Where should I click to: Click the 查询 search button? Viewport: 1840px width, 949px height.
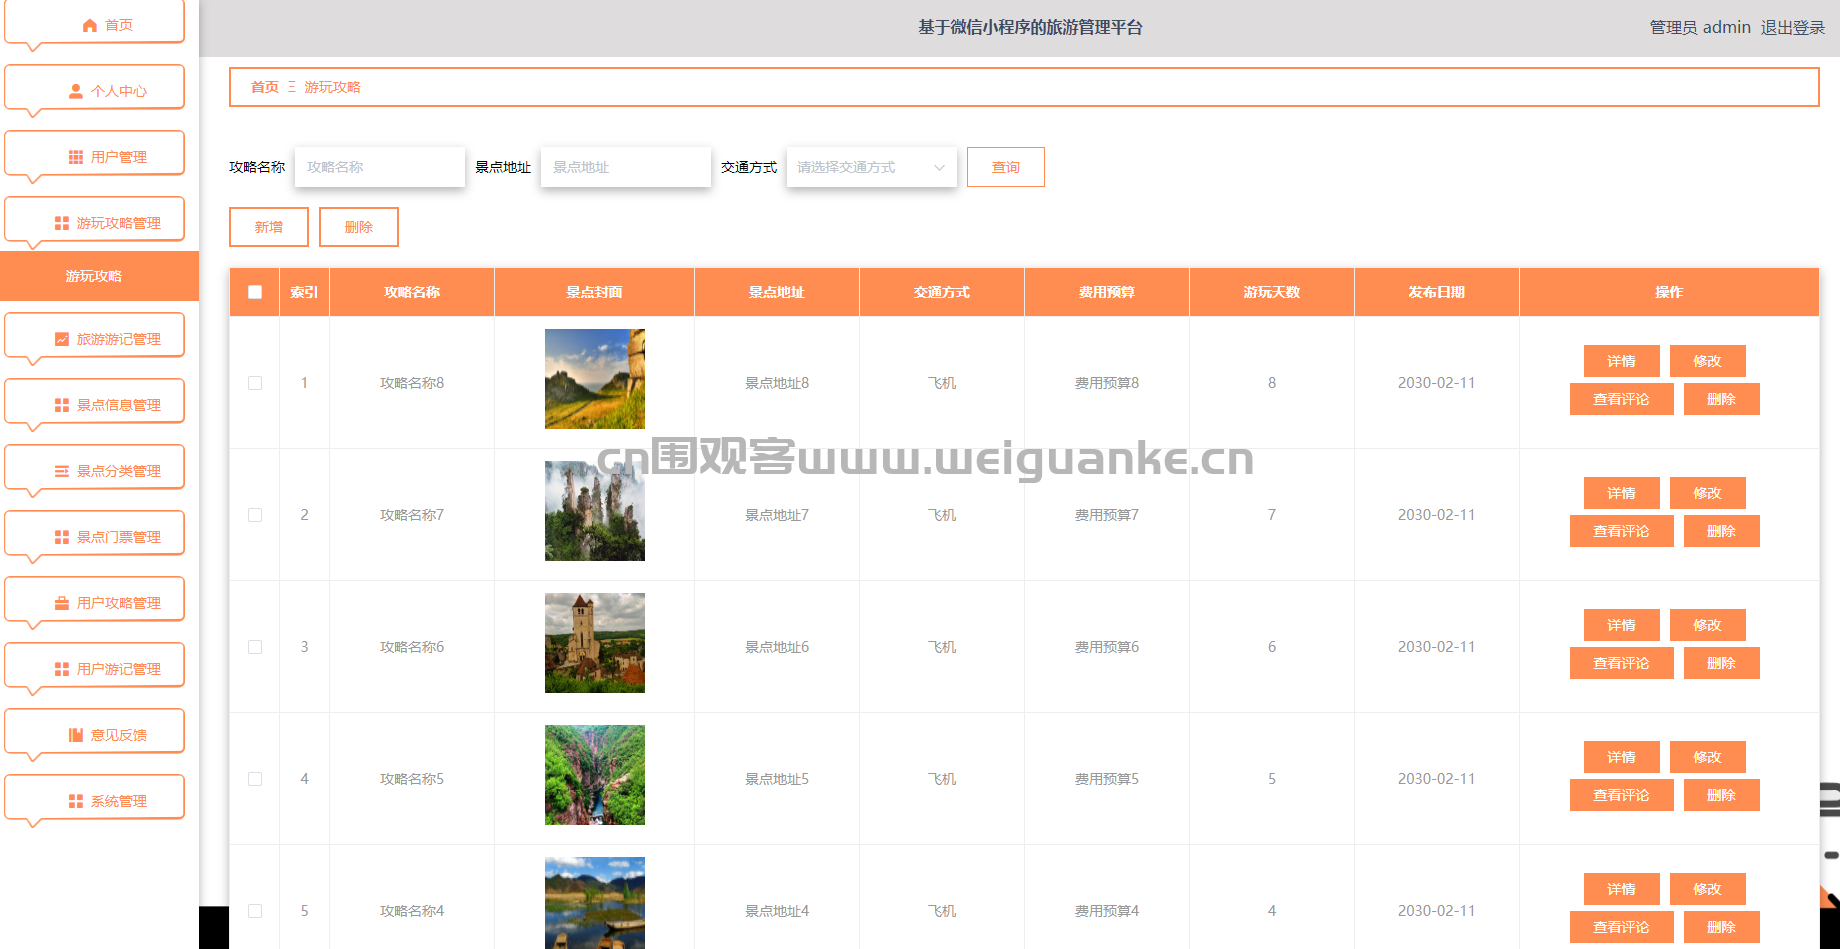[x=1005, y=167]
